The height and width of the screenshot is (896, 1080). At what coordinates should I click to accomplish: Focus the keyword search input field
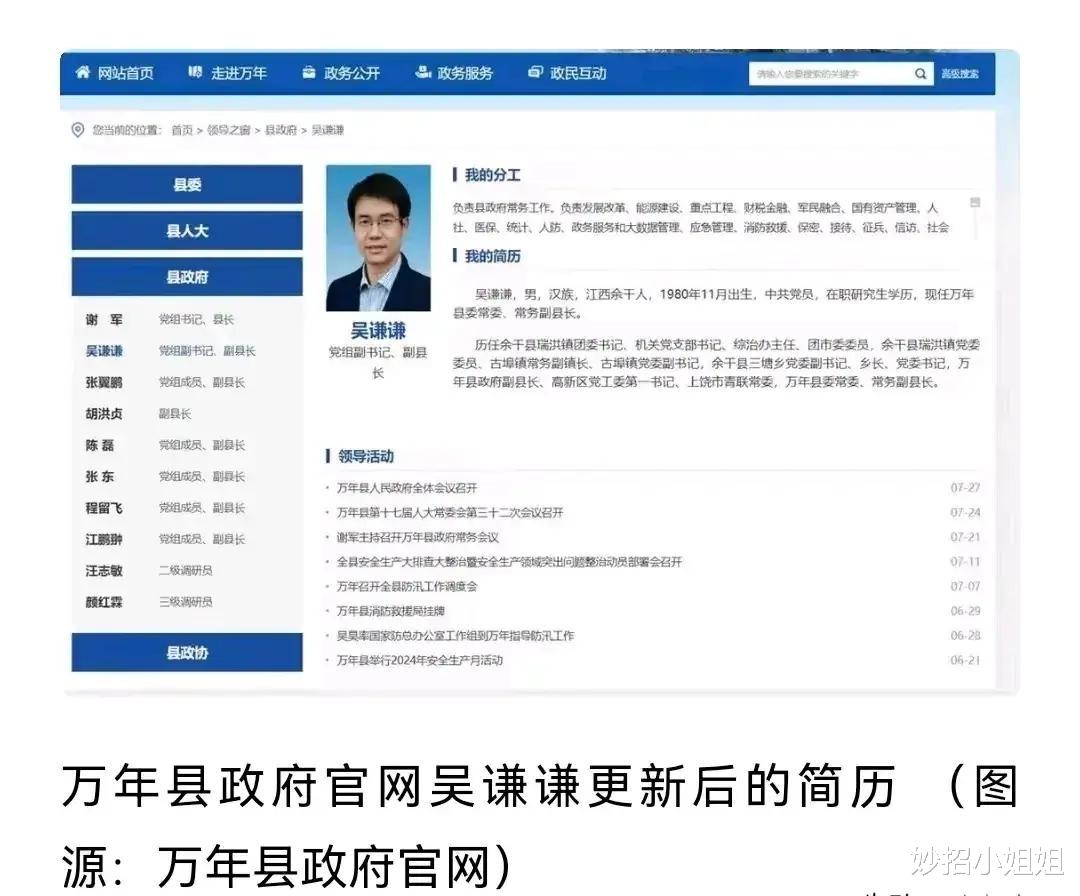(x=831, y=74)
